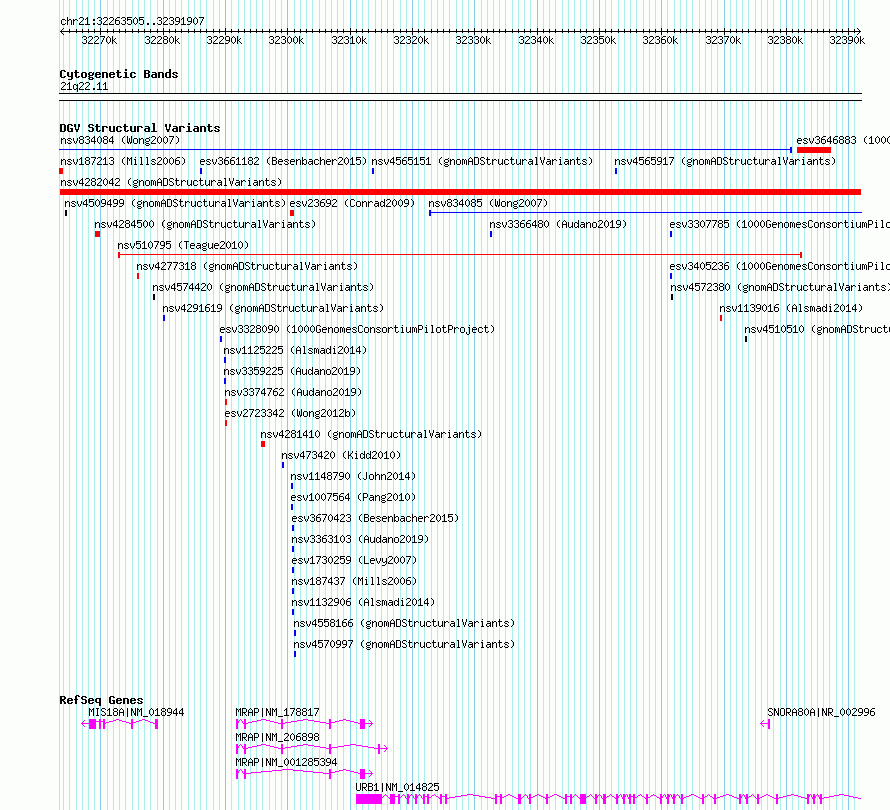The width and height of the screenshot is (890, 810).
Task: Select the MRAP NM_178817 gene glyph
Action: (304, 724)
